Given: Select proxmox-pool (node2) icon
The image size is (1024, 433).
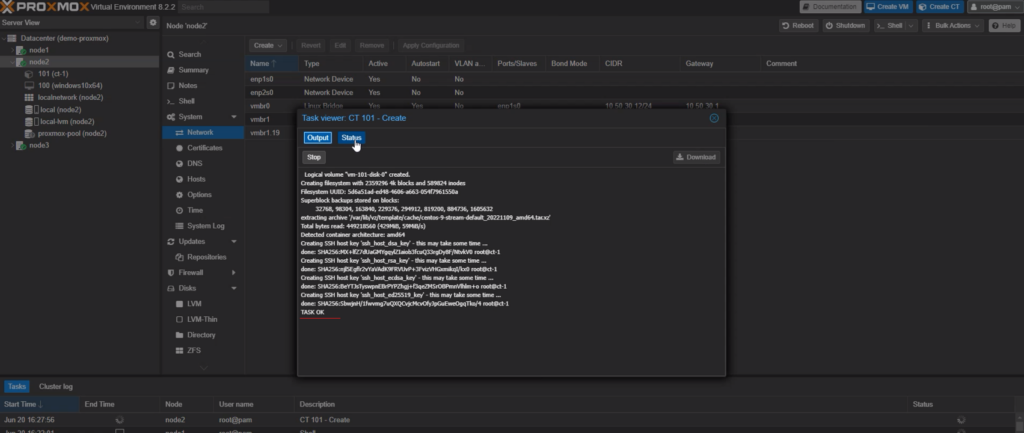Looking at the screenshot, I should pyautogui.click(x=29, y=133).
